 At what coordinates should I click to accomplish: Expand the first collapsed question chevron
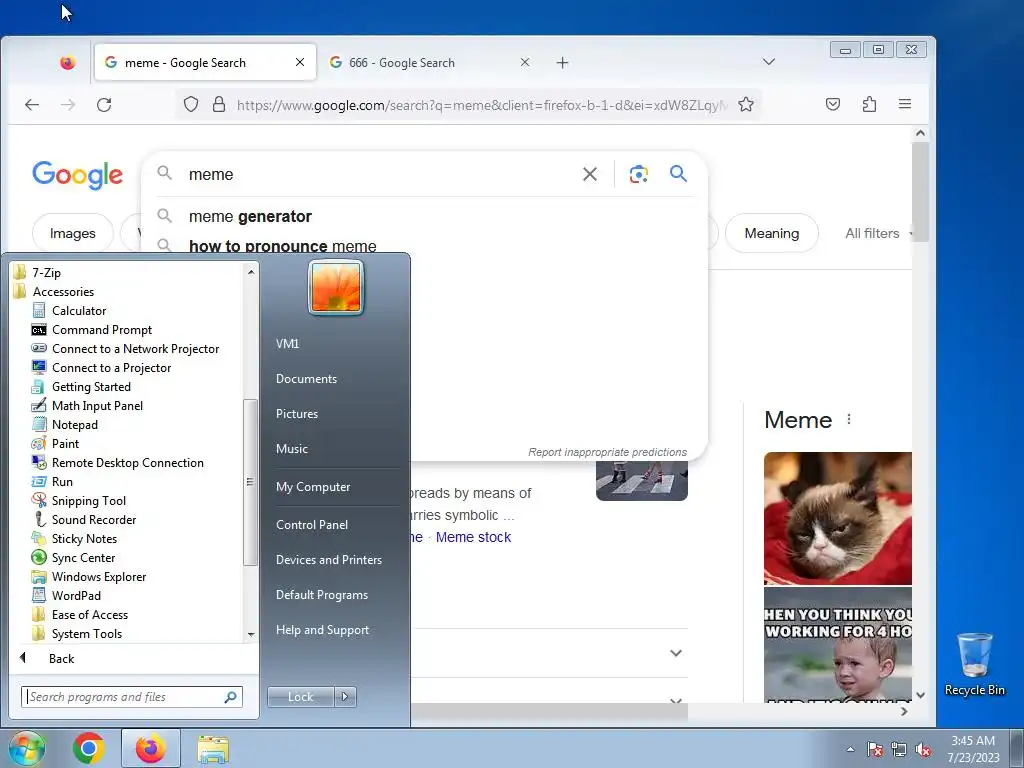pos(675,653)
